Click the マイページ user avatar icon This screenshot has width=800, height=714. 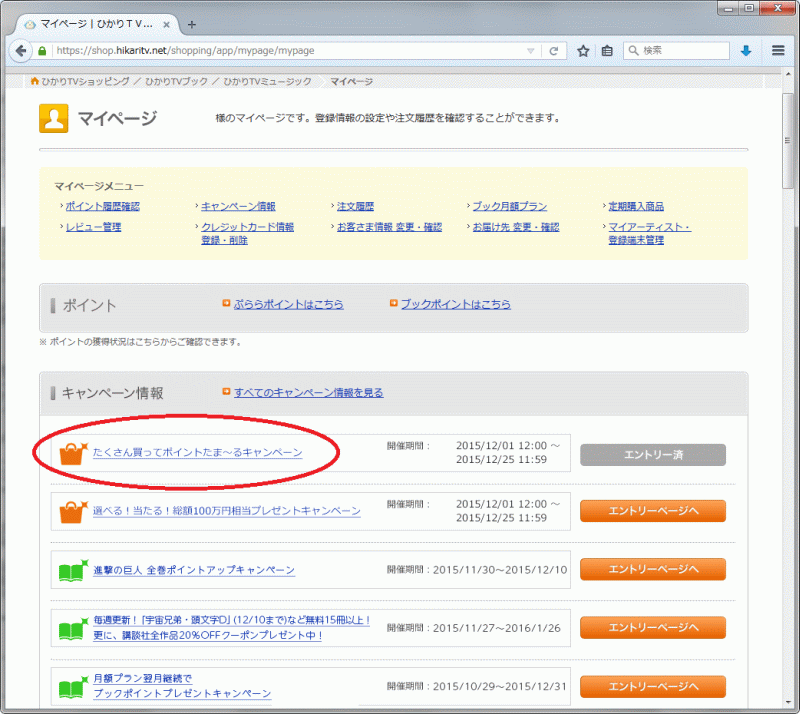[54, 118]
